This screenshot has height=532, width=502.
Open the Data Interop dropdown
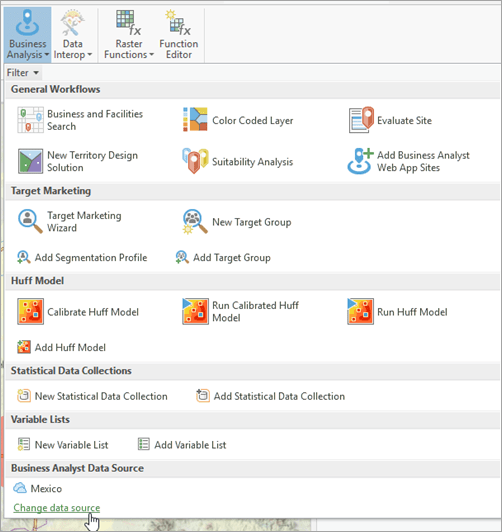point(73,35)
